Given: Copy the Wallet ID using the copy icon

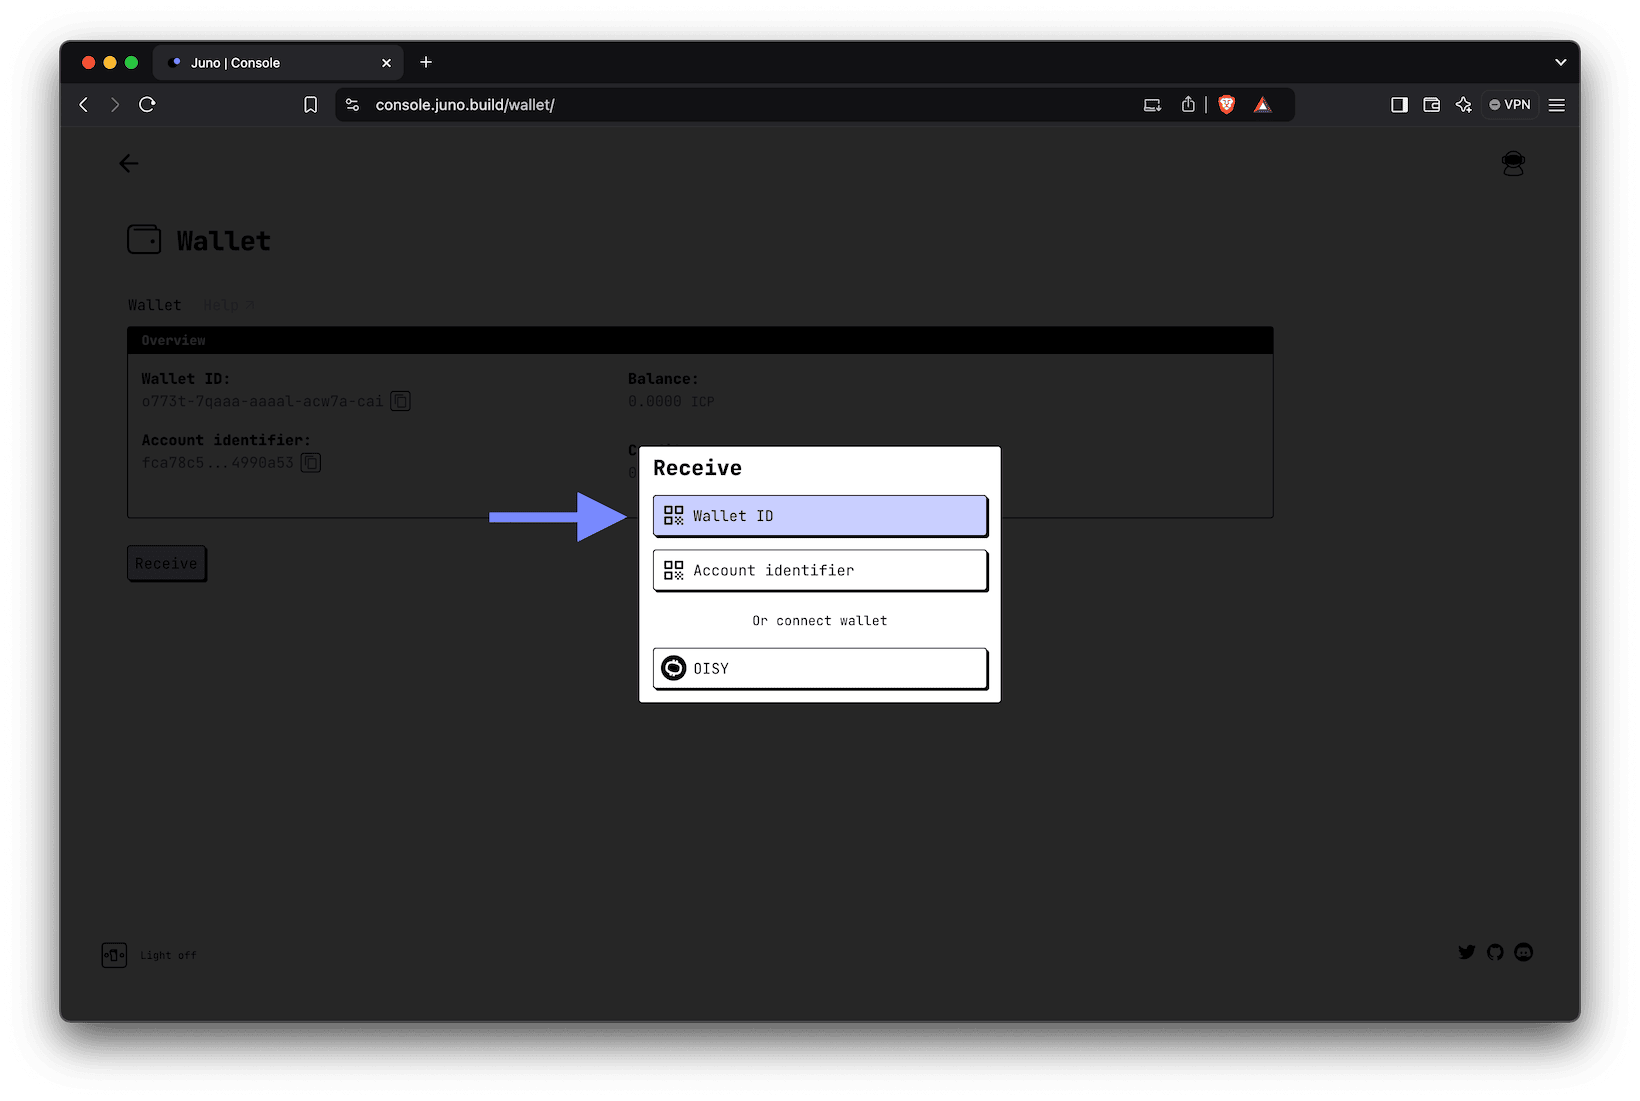Looking at the screenshot, I should click(400, 400).
